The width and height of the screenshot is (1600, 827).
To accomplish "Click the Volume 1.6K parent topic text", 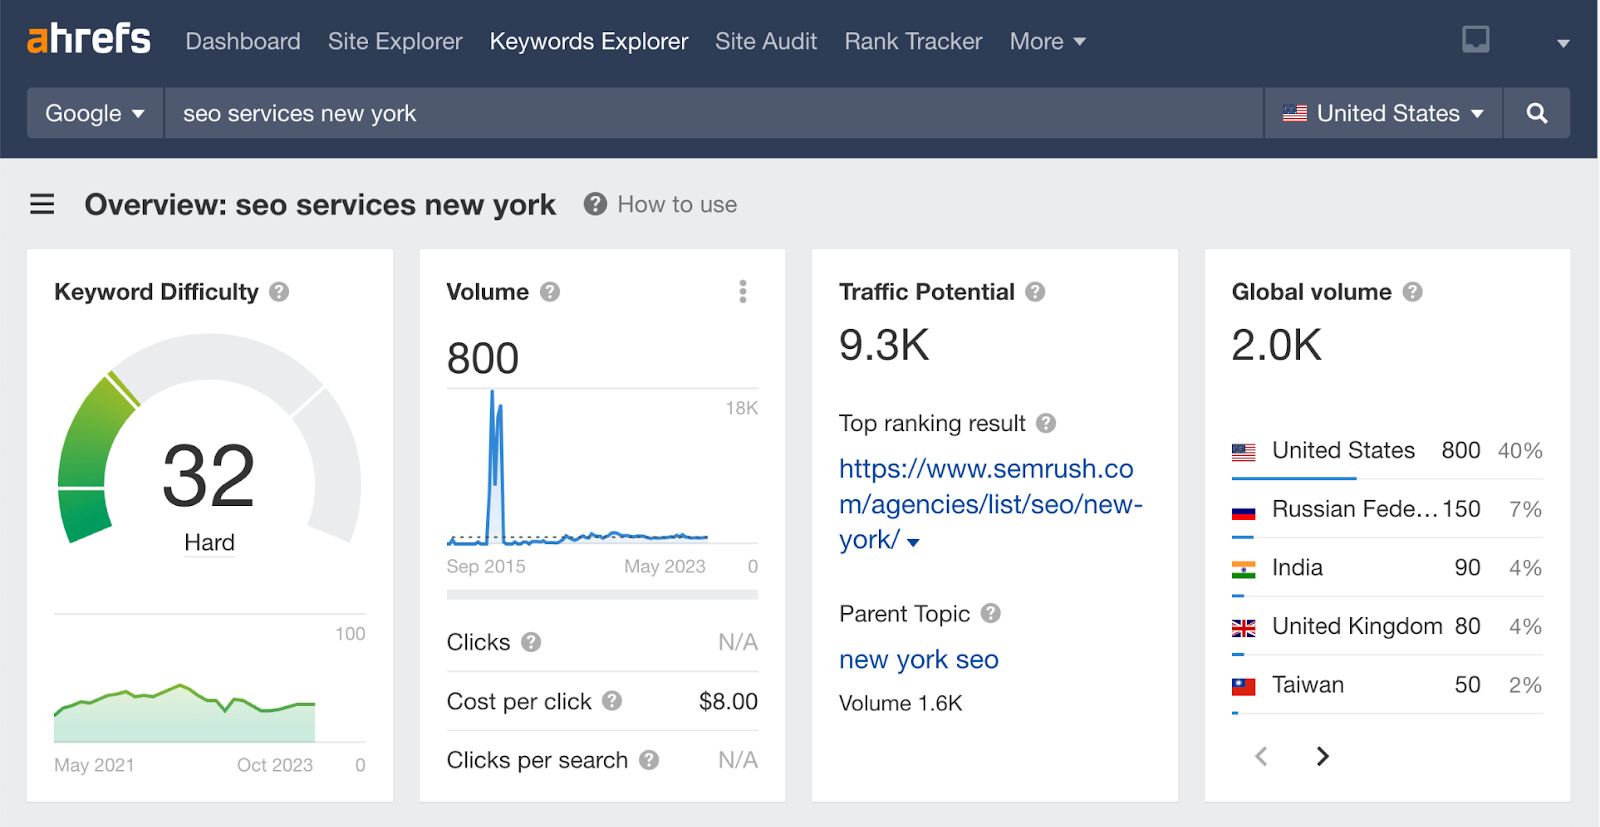I will (x=900, y=703).
